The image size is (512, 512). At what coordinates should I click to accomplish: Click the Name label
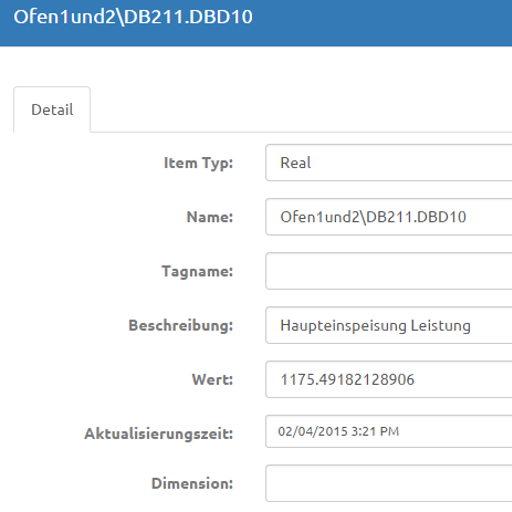click(210, 217)
